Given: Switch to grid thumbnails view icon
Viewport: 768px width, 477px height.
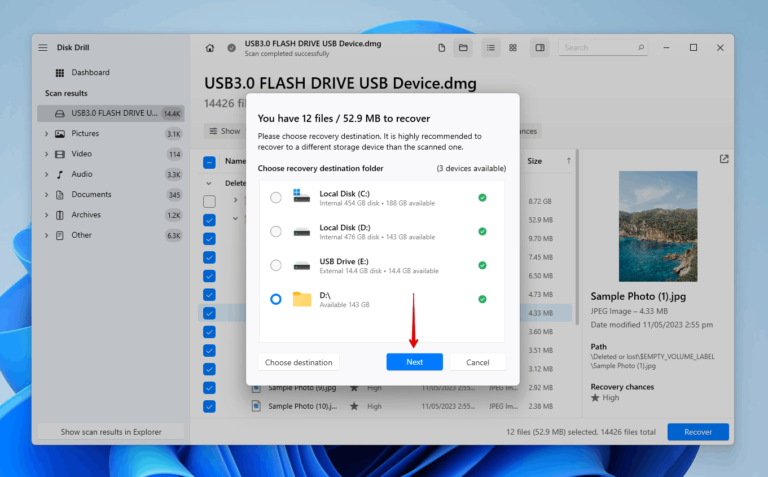Looking at the screenshot, I should click(513, 48).
